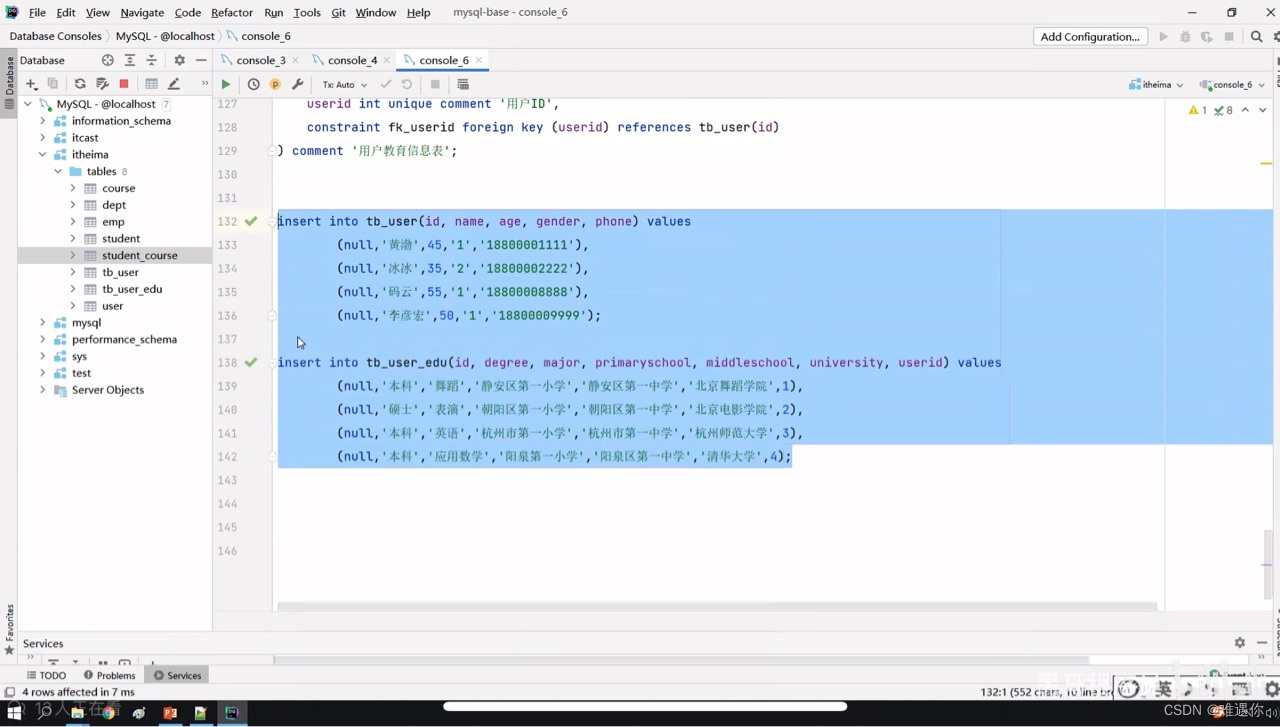Click the Edit Source pencil icon
Screen dimensions: 1280x727
pyautogui.click(x=174, y=84)
